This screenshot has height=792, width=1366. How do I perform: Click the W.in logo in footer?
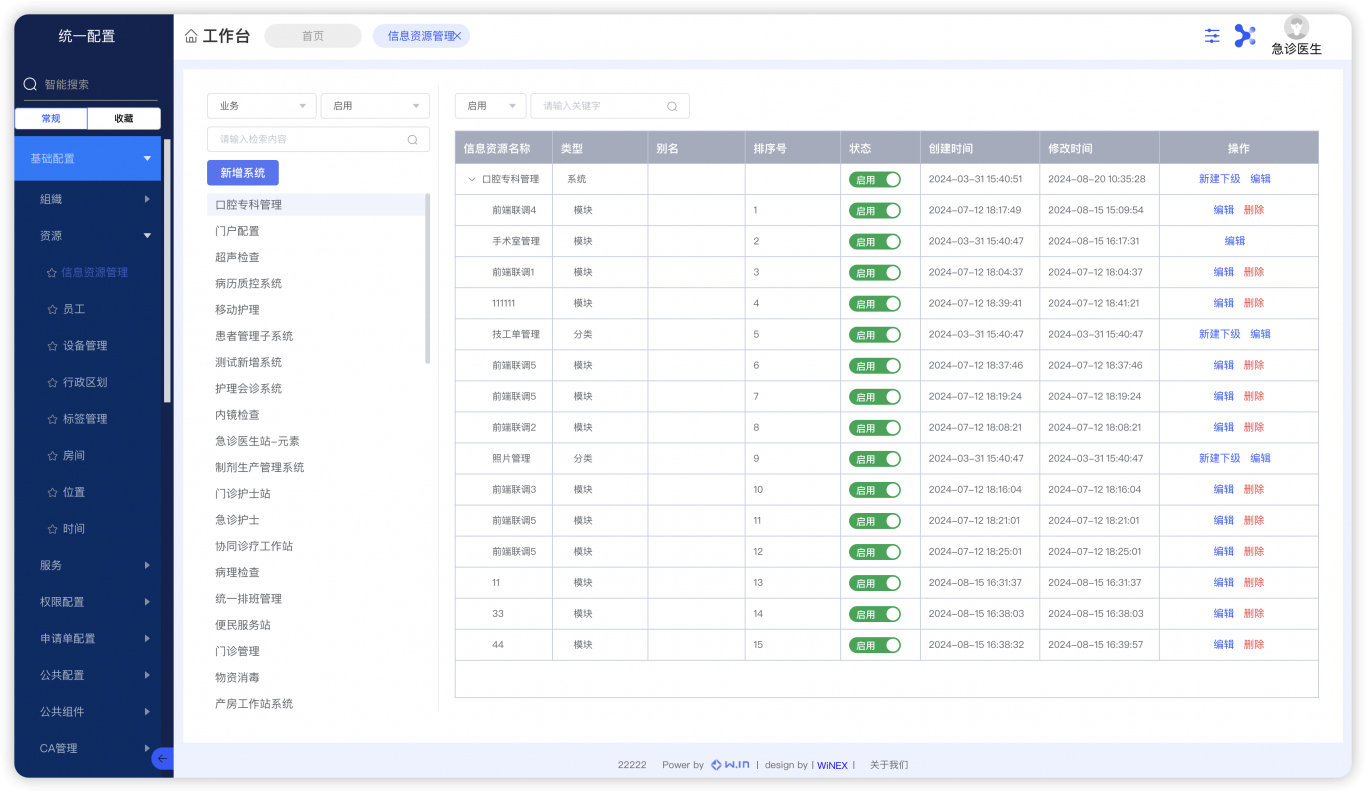coord(730,765)
